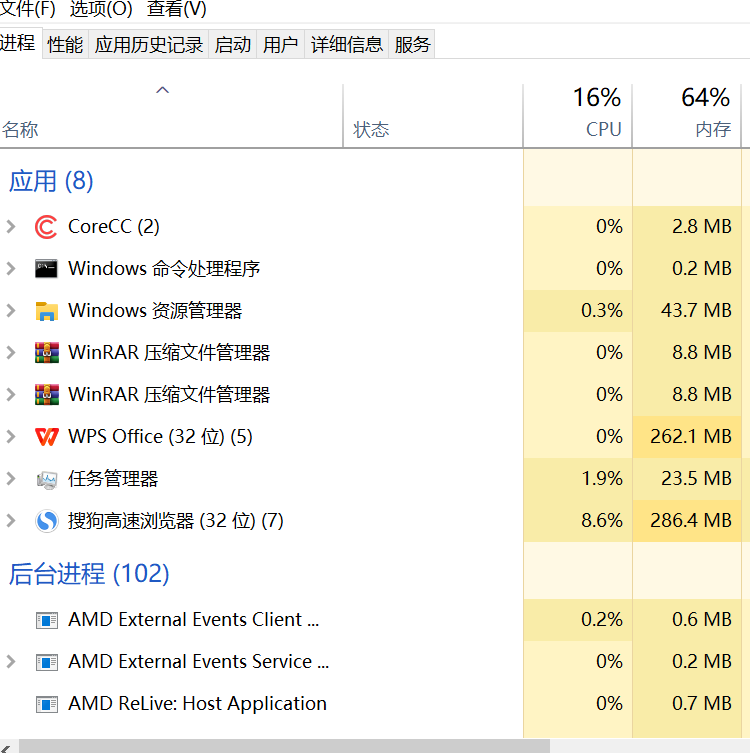Image resolution: width=750 pixels, height=753 pixels.
Task: Sort by the 名称 column header
Action: pyautogui.click(x=171, y=115)
